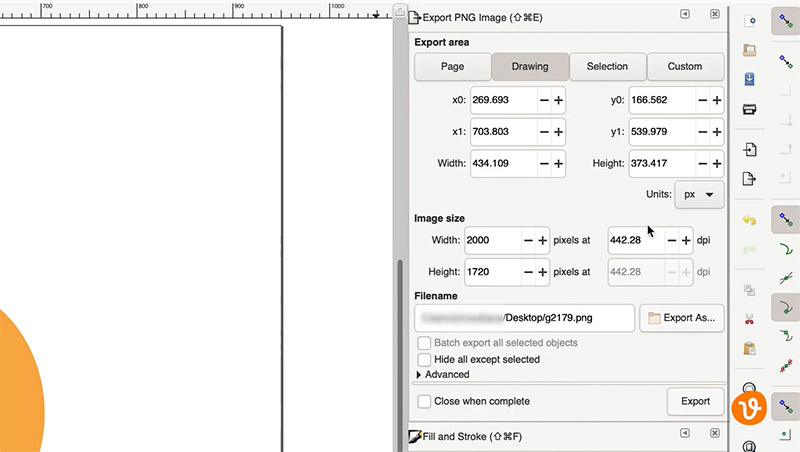Screen dimensions: 800x452
Task: Increase the y1 value
Action: pos(717,132)
